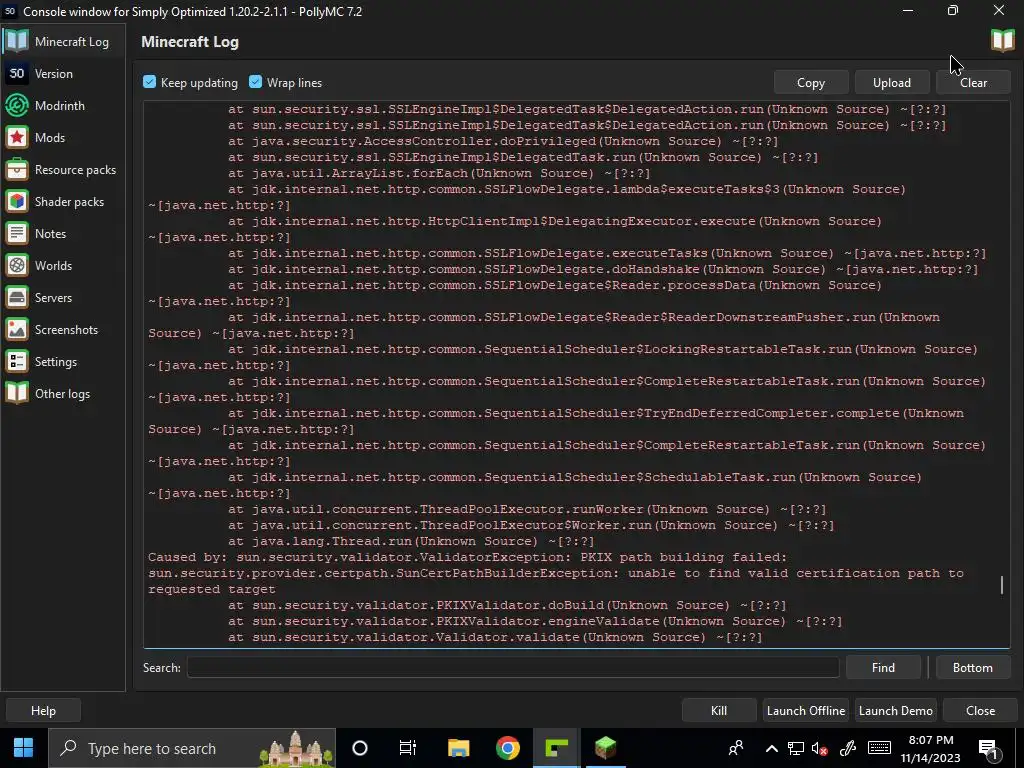Open the Shader packs page

pos(63,202)
